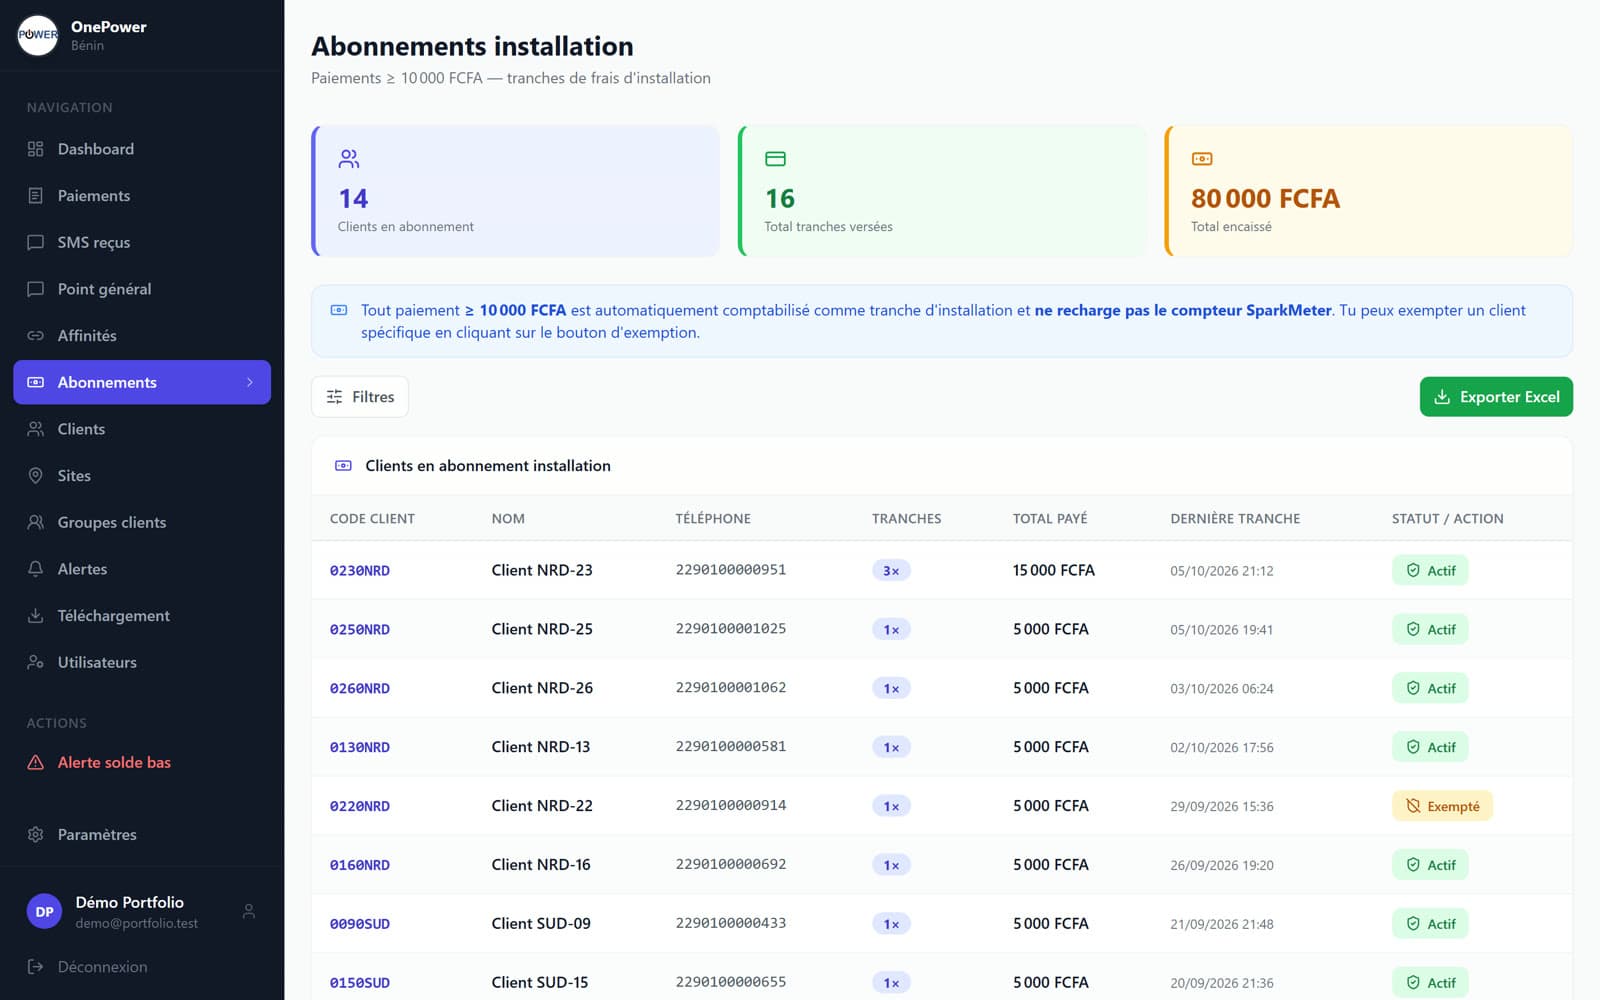The height and width of the screenshot is (1000, 1600).
Task: Toggle Actif status for Client NRD-26
Action: coord(1430,688)
